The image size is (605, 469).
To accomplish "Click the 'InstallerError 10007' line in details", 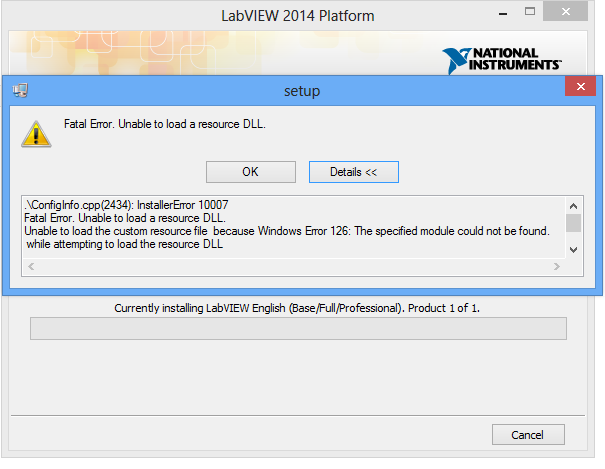I will 126,205.
